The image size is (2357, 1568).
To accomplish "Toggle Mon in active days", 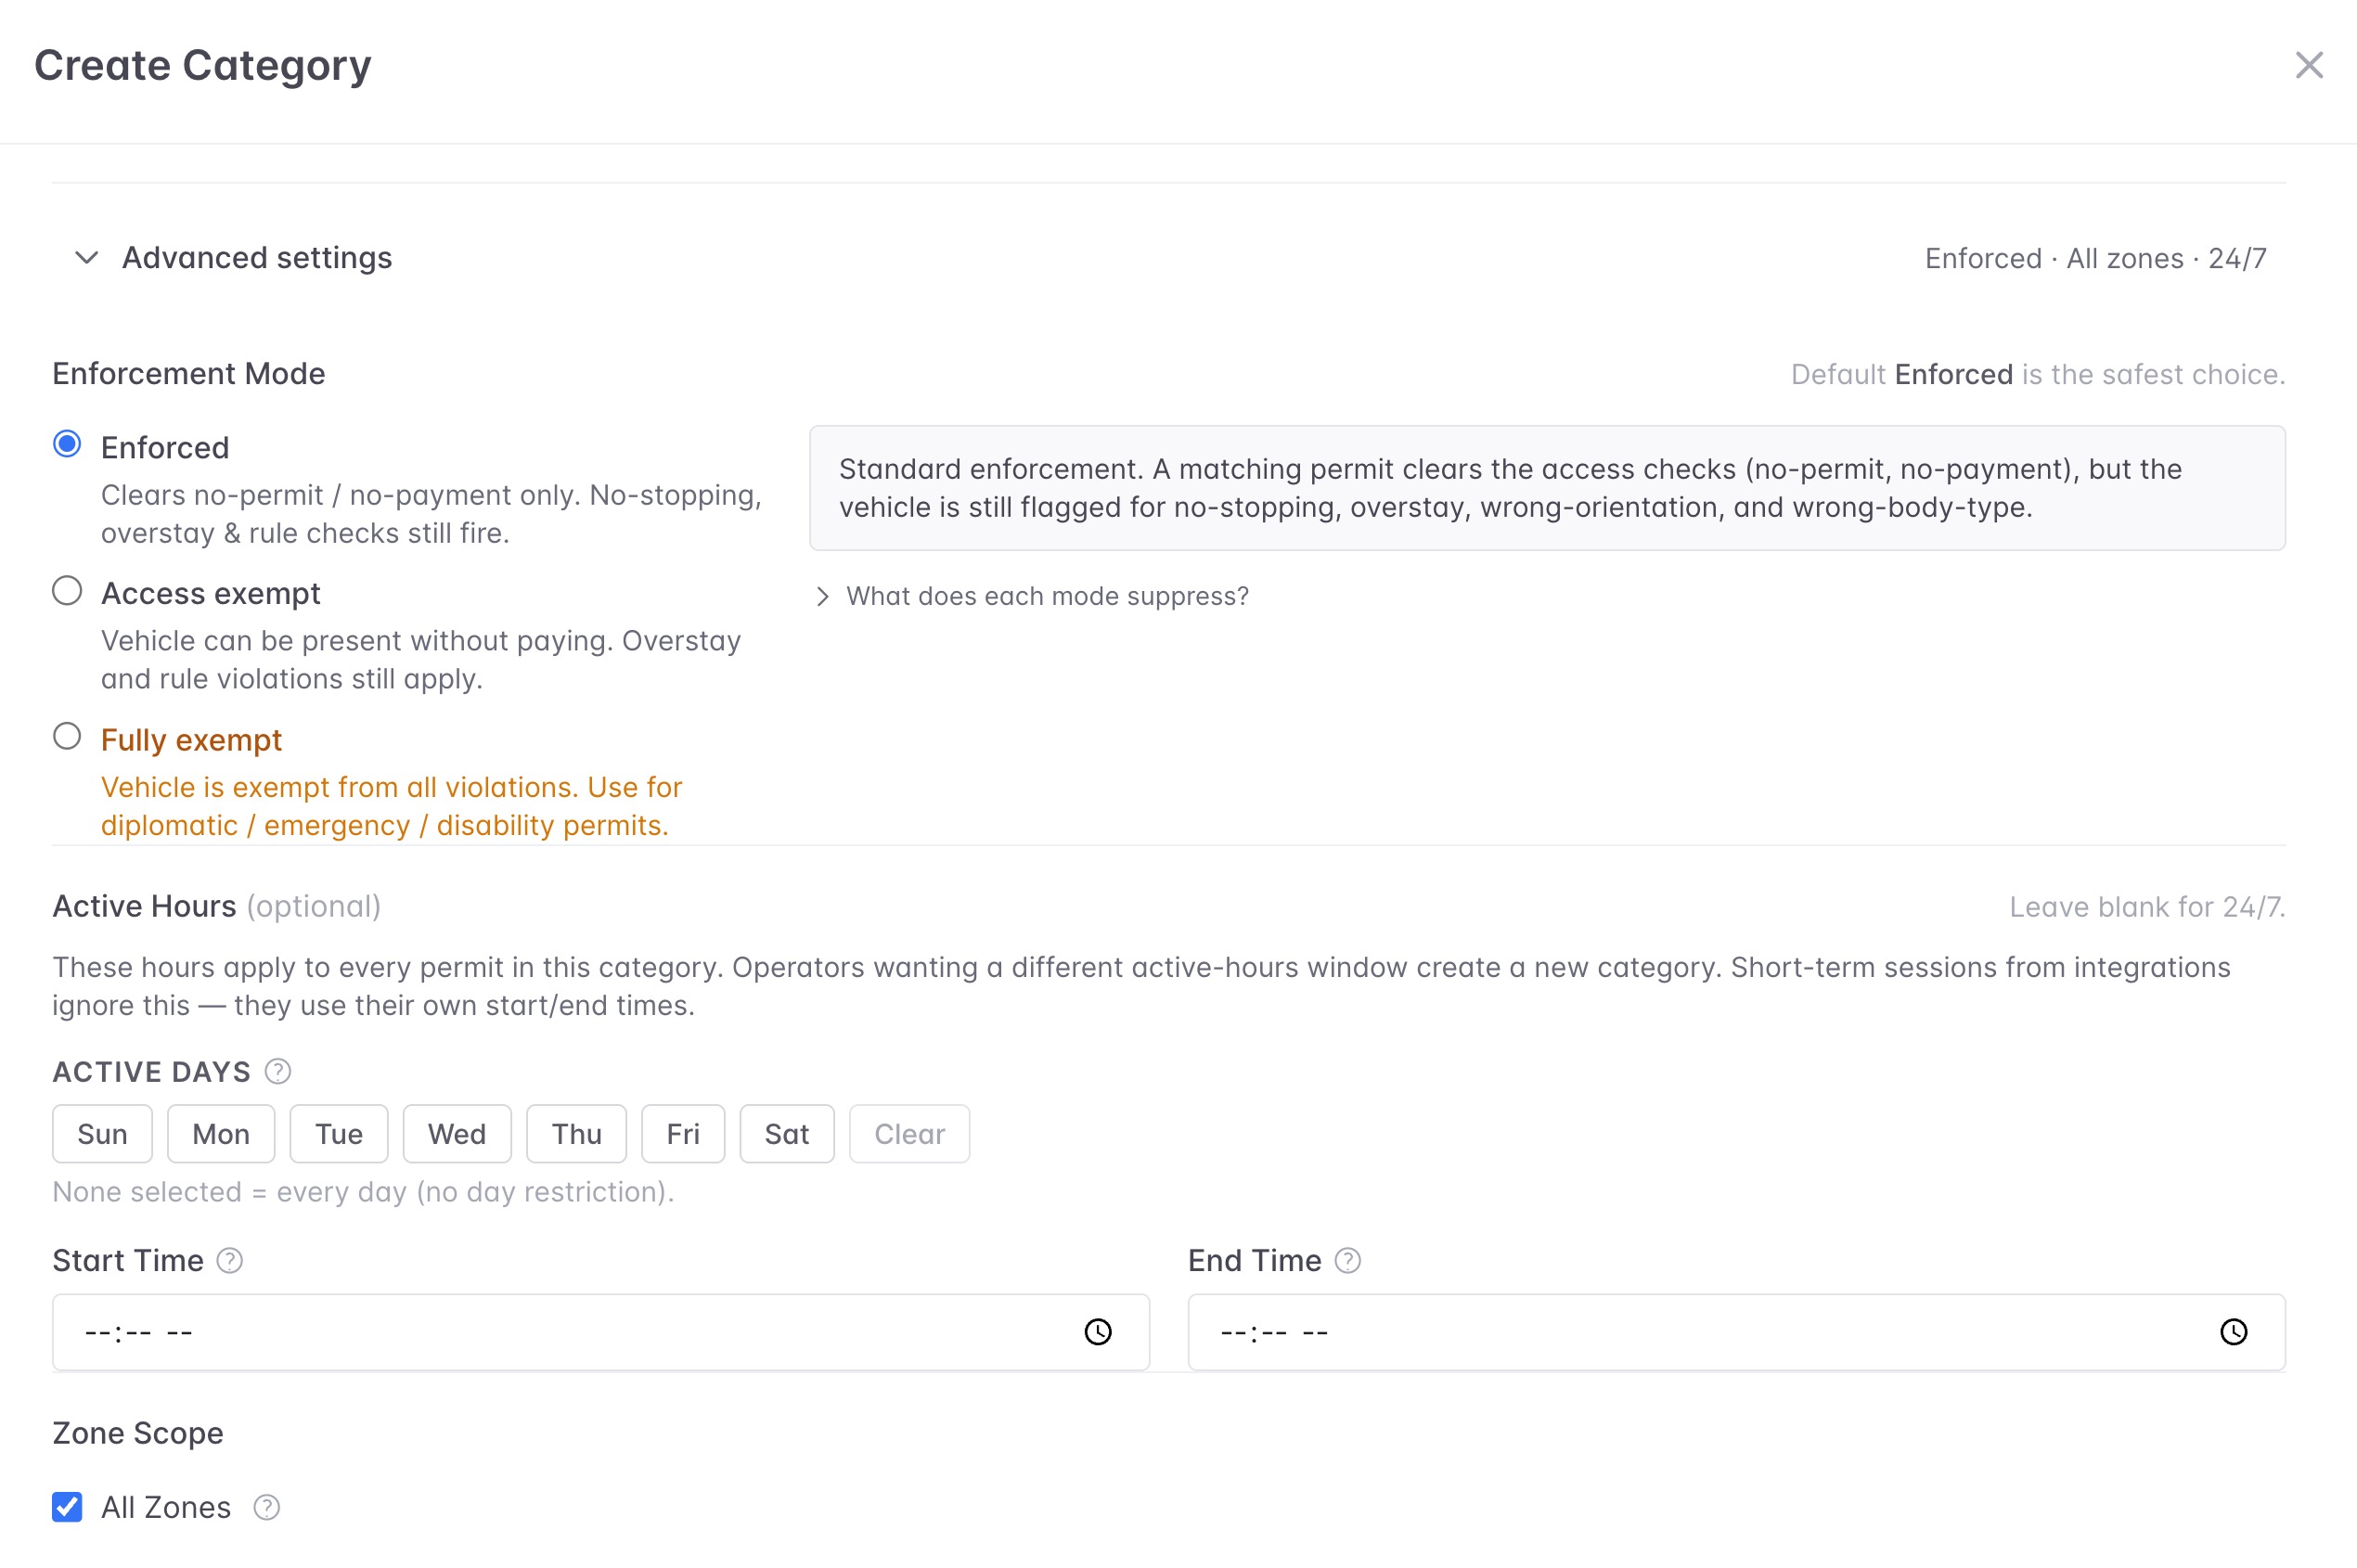I will 221,1134.
